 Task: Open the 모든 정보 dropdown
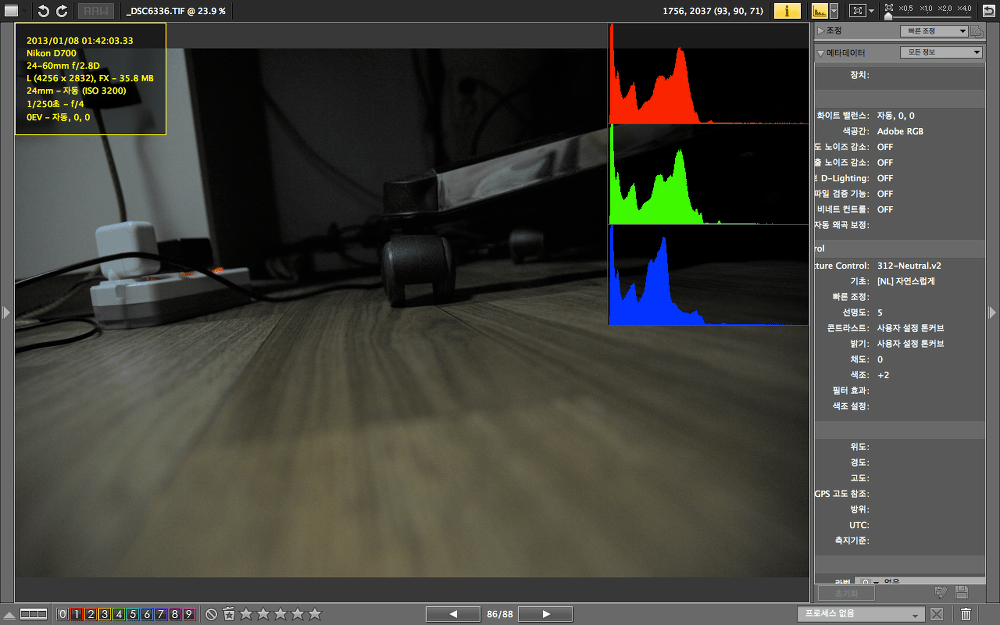click(940, 53)
